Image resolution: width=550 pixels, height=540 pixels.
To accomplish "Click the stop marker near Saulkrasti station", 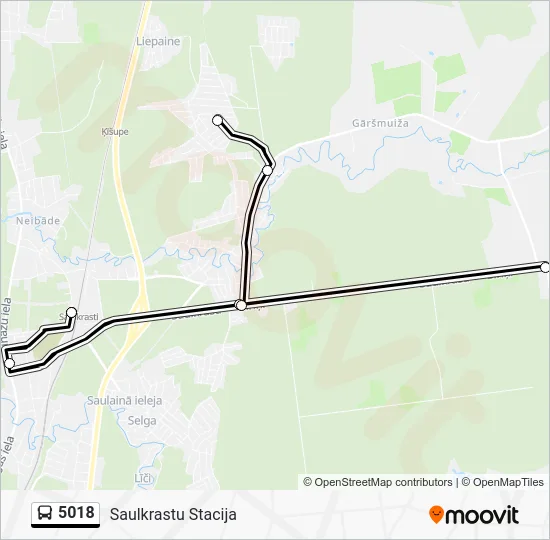I will pos(71,312).
